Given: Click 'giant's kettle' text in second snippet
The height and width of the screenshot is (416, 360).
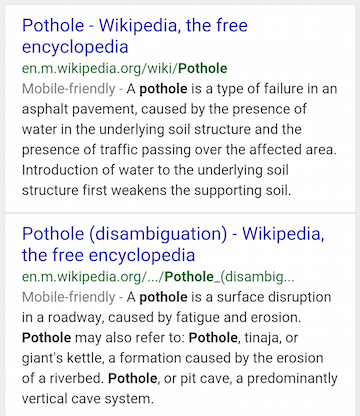Looking at the screenshot, I should coord(63,358).
